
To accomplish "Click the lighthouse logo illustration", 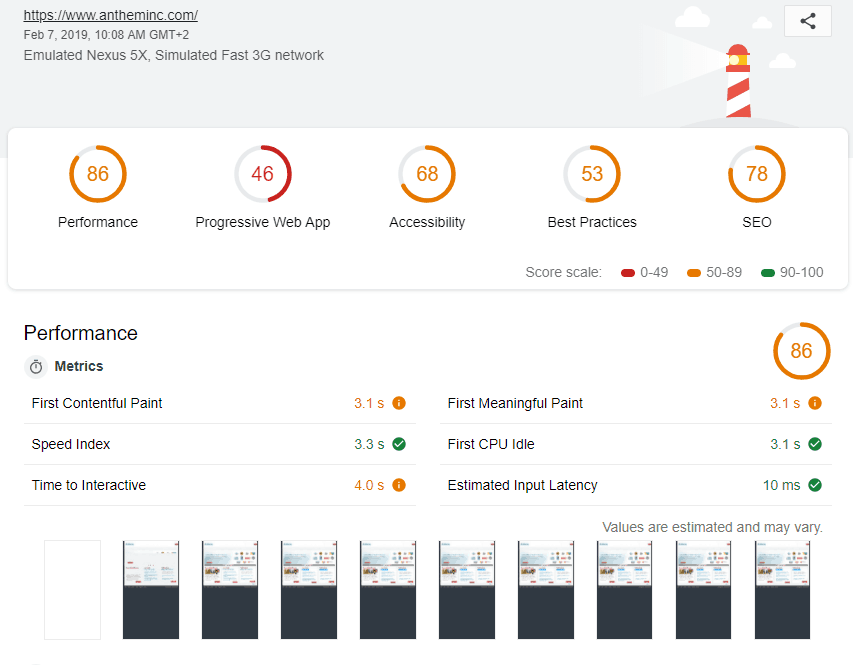I will (737, 80).
